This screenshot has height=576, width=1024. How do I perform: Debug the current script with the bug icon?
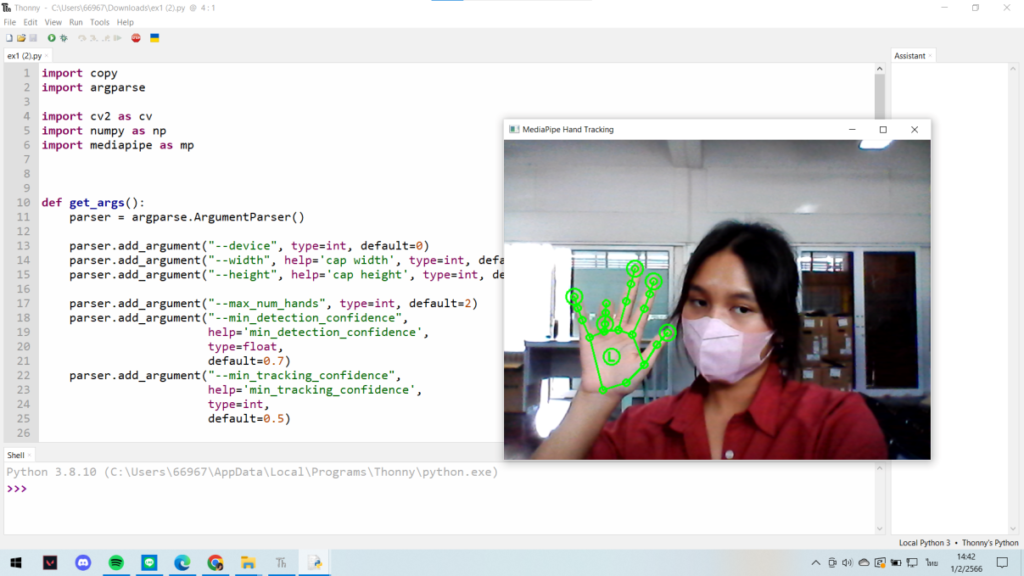pyautogui.click(x=63, y=38)
